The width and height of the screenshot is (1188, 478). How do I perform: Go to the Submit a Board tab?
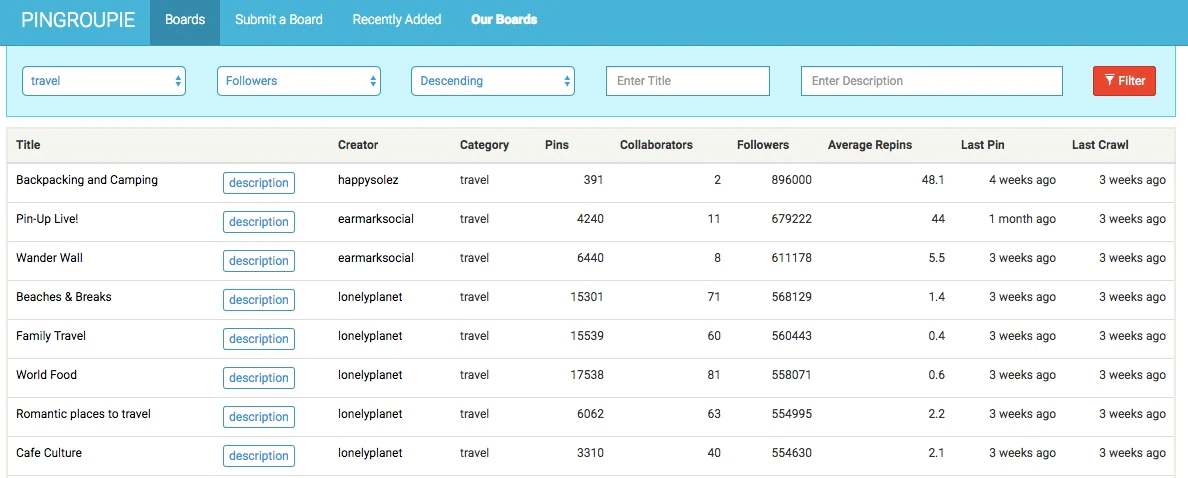279,20
